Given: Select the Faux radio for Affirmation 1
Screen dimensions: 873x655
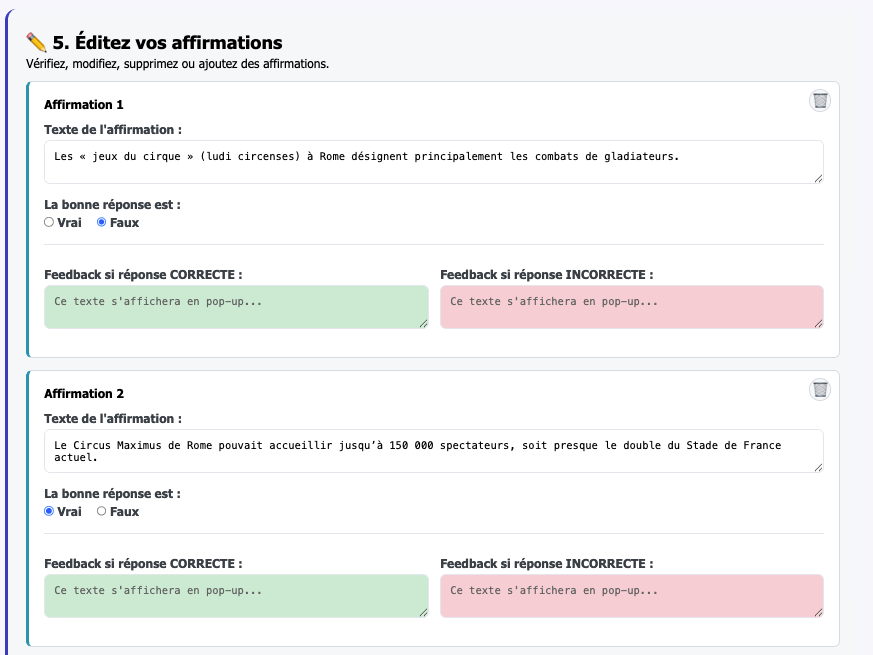Looking at the screenshot, I should (x=101, y=222).
